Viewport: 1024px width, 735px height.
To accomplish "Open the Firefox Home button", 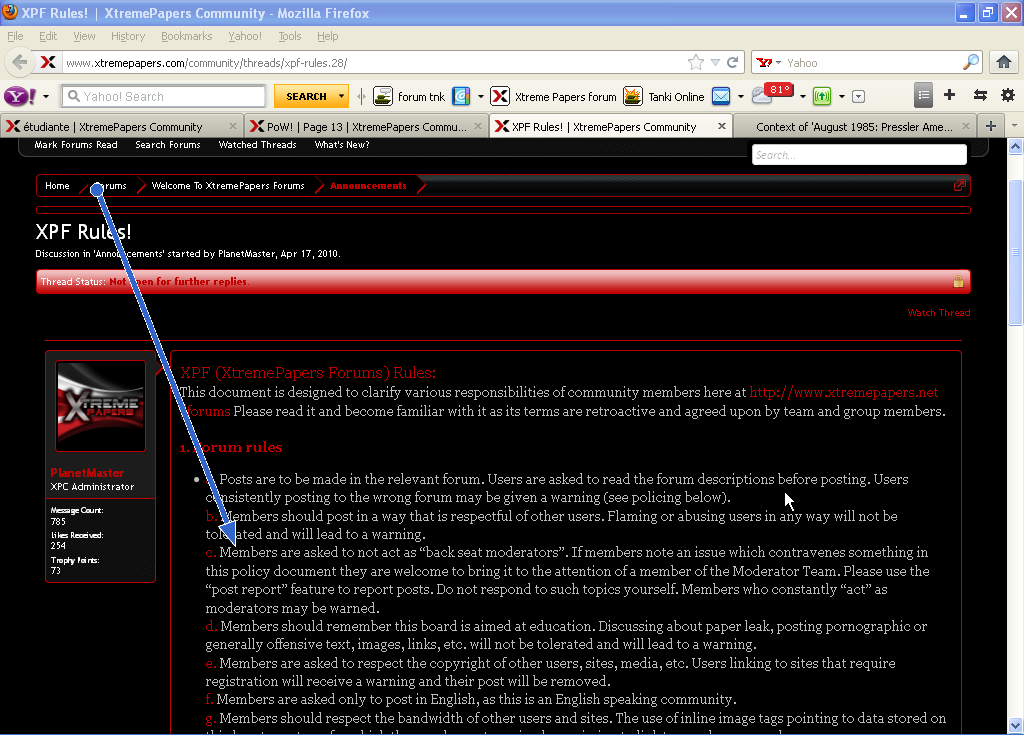I will 1004,63.
